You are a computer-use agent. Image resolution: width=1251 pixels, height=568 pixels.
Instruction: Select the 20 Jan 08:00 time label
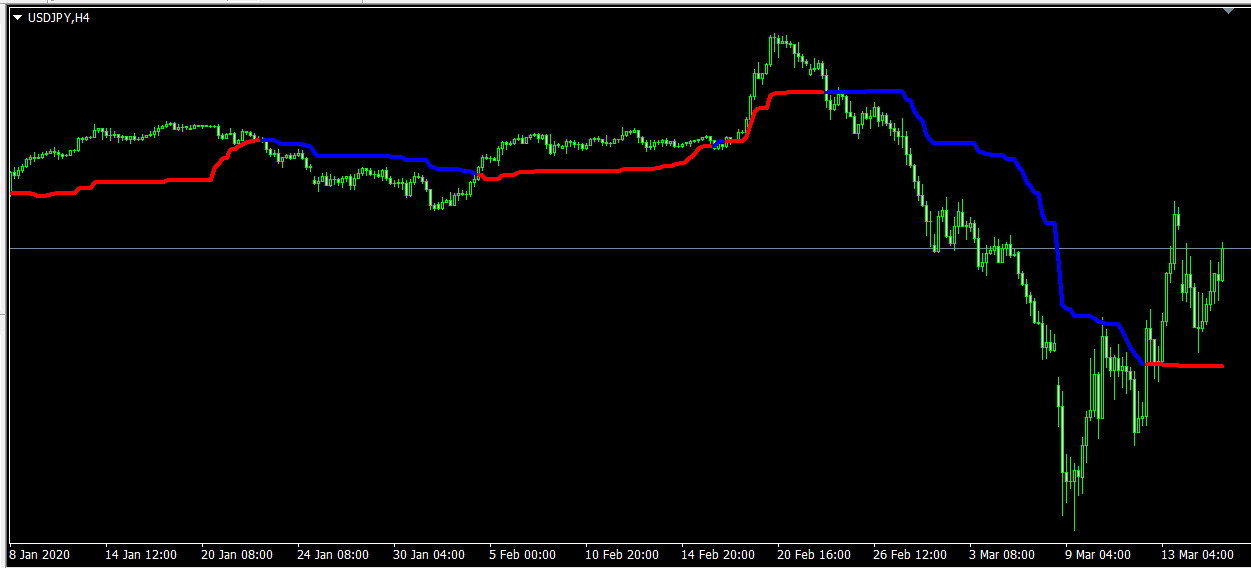coord(237,554)
